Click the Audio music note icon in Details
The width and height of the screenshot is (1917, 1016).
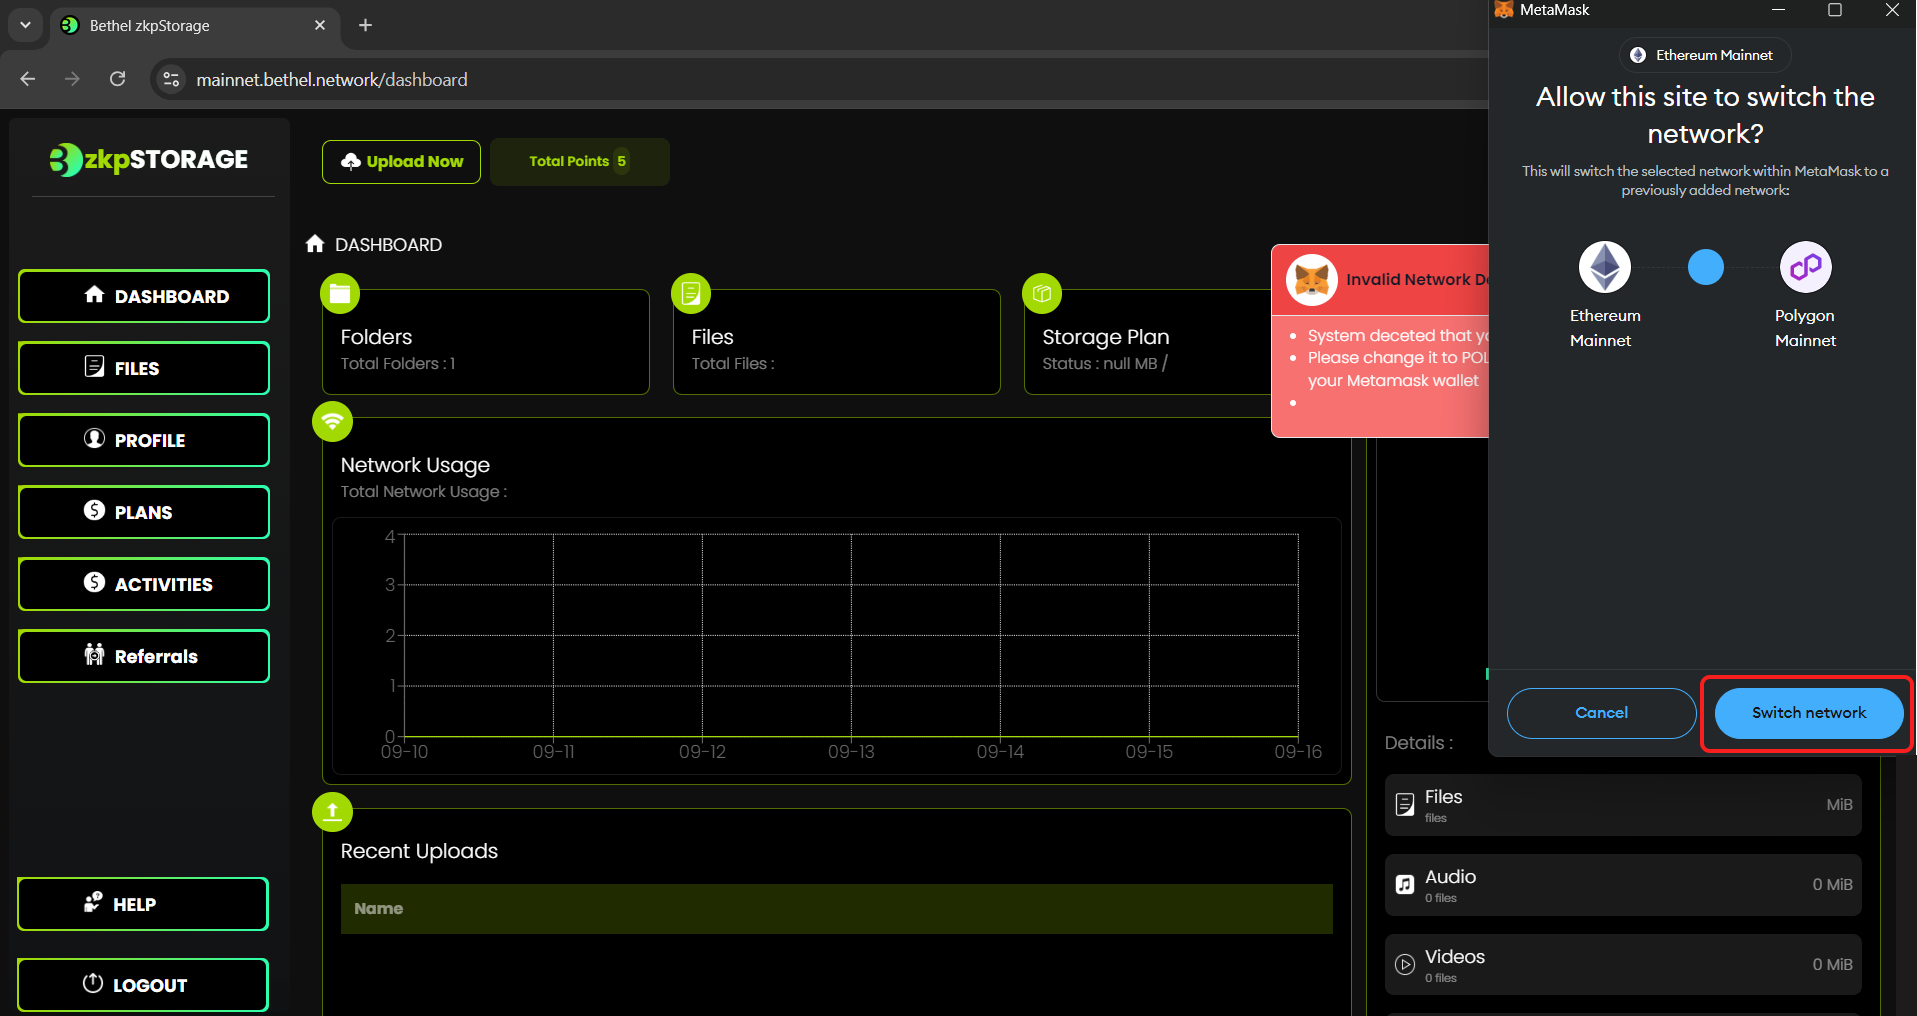(1405, 885)
